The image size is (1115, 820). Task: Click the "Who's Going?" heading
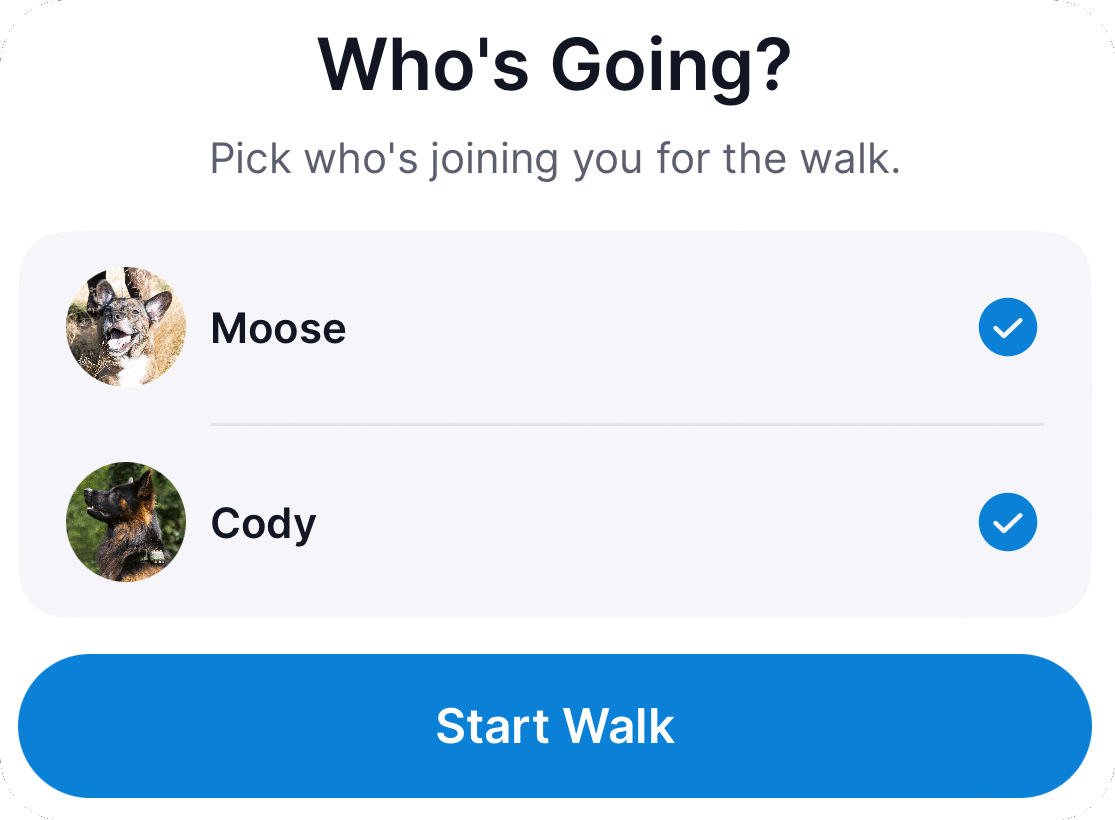pos(555,67)
